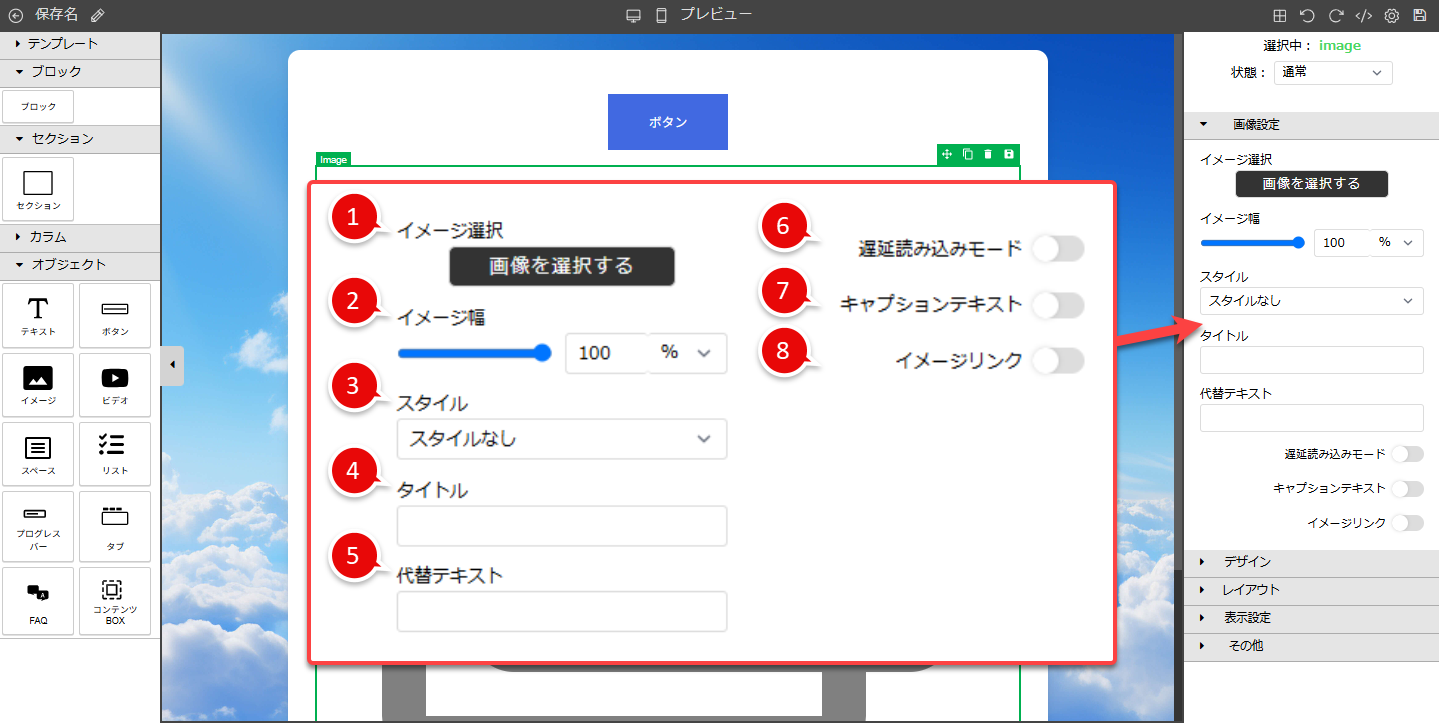Select the テキスト object tool
This screenshot has height=727, width=1439.
pyautogui.click(x=37, y=316)
